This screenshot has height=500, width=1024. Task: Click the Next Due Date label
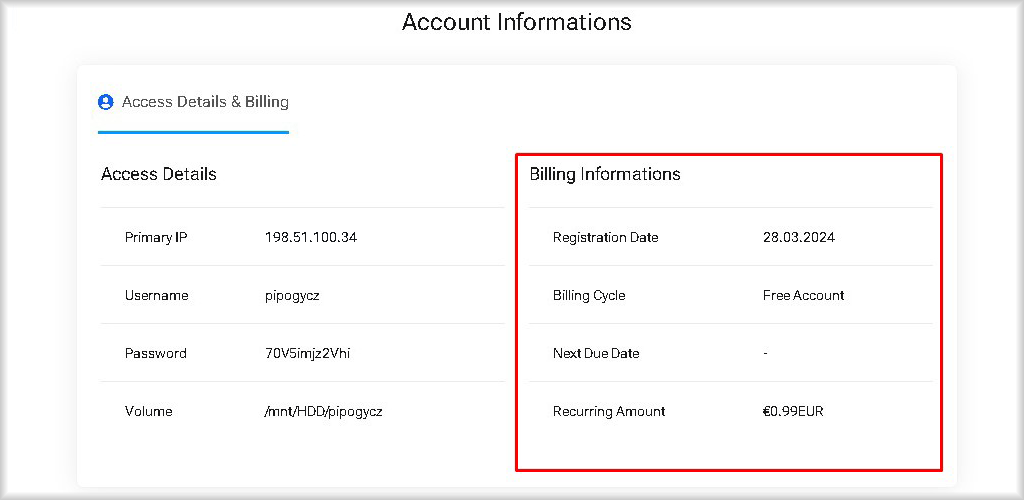click(596, 354)
